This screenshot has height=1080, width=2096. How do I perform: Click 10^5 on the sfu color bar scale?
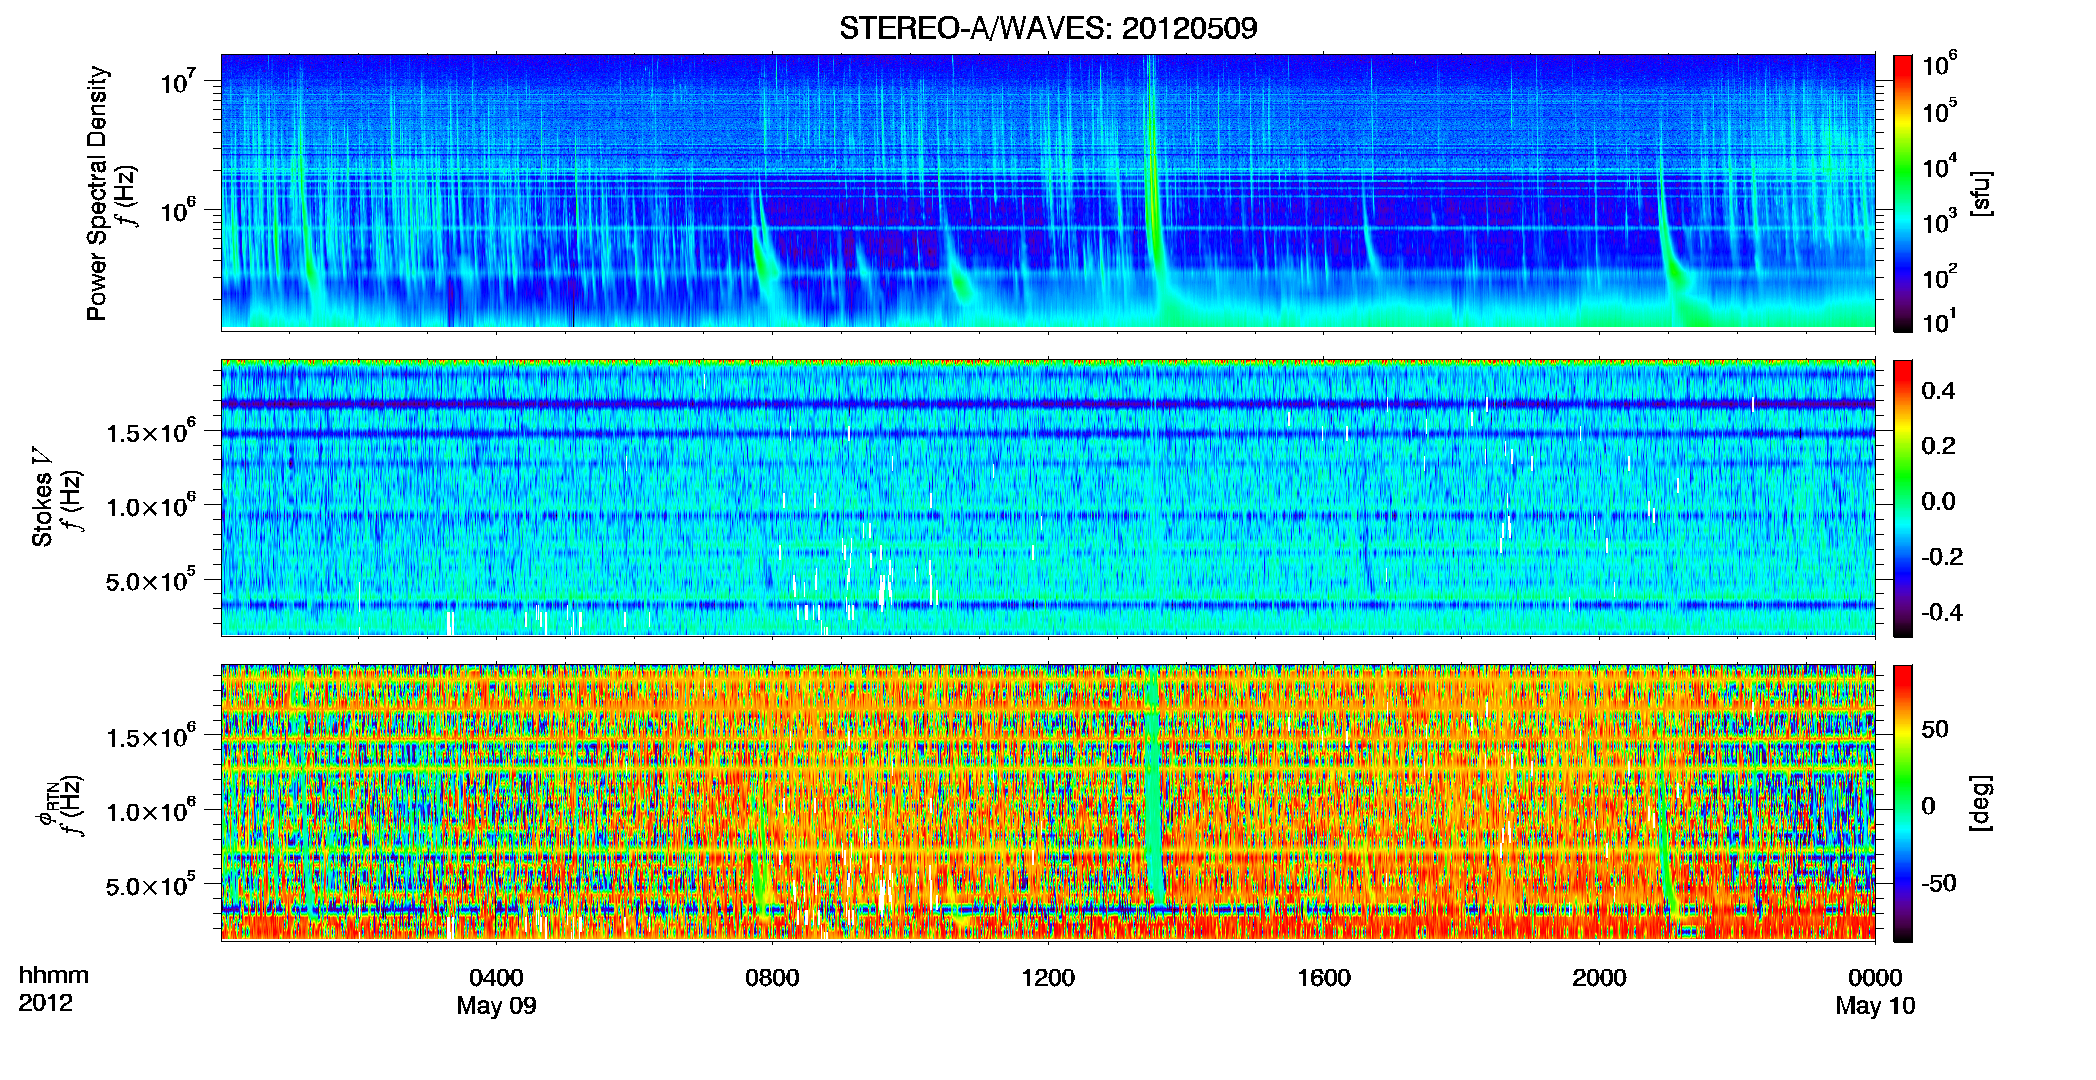click(x=1940, y=111)
